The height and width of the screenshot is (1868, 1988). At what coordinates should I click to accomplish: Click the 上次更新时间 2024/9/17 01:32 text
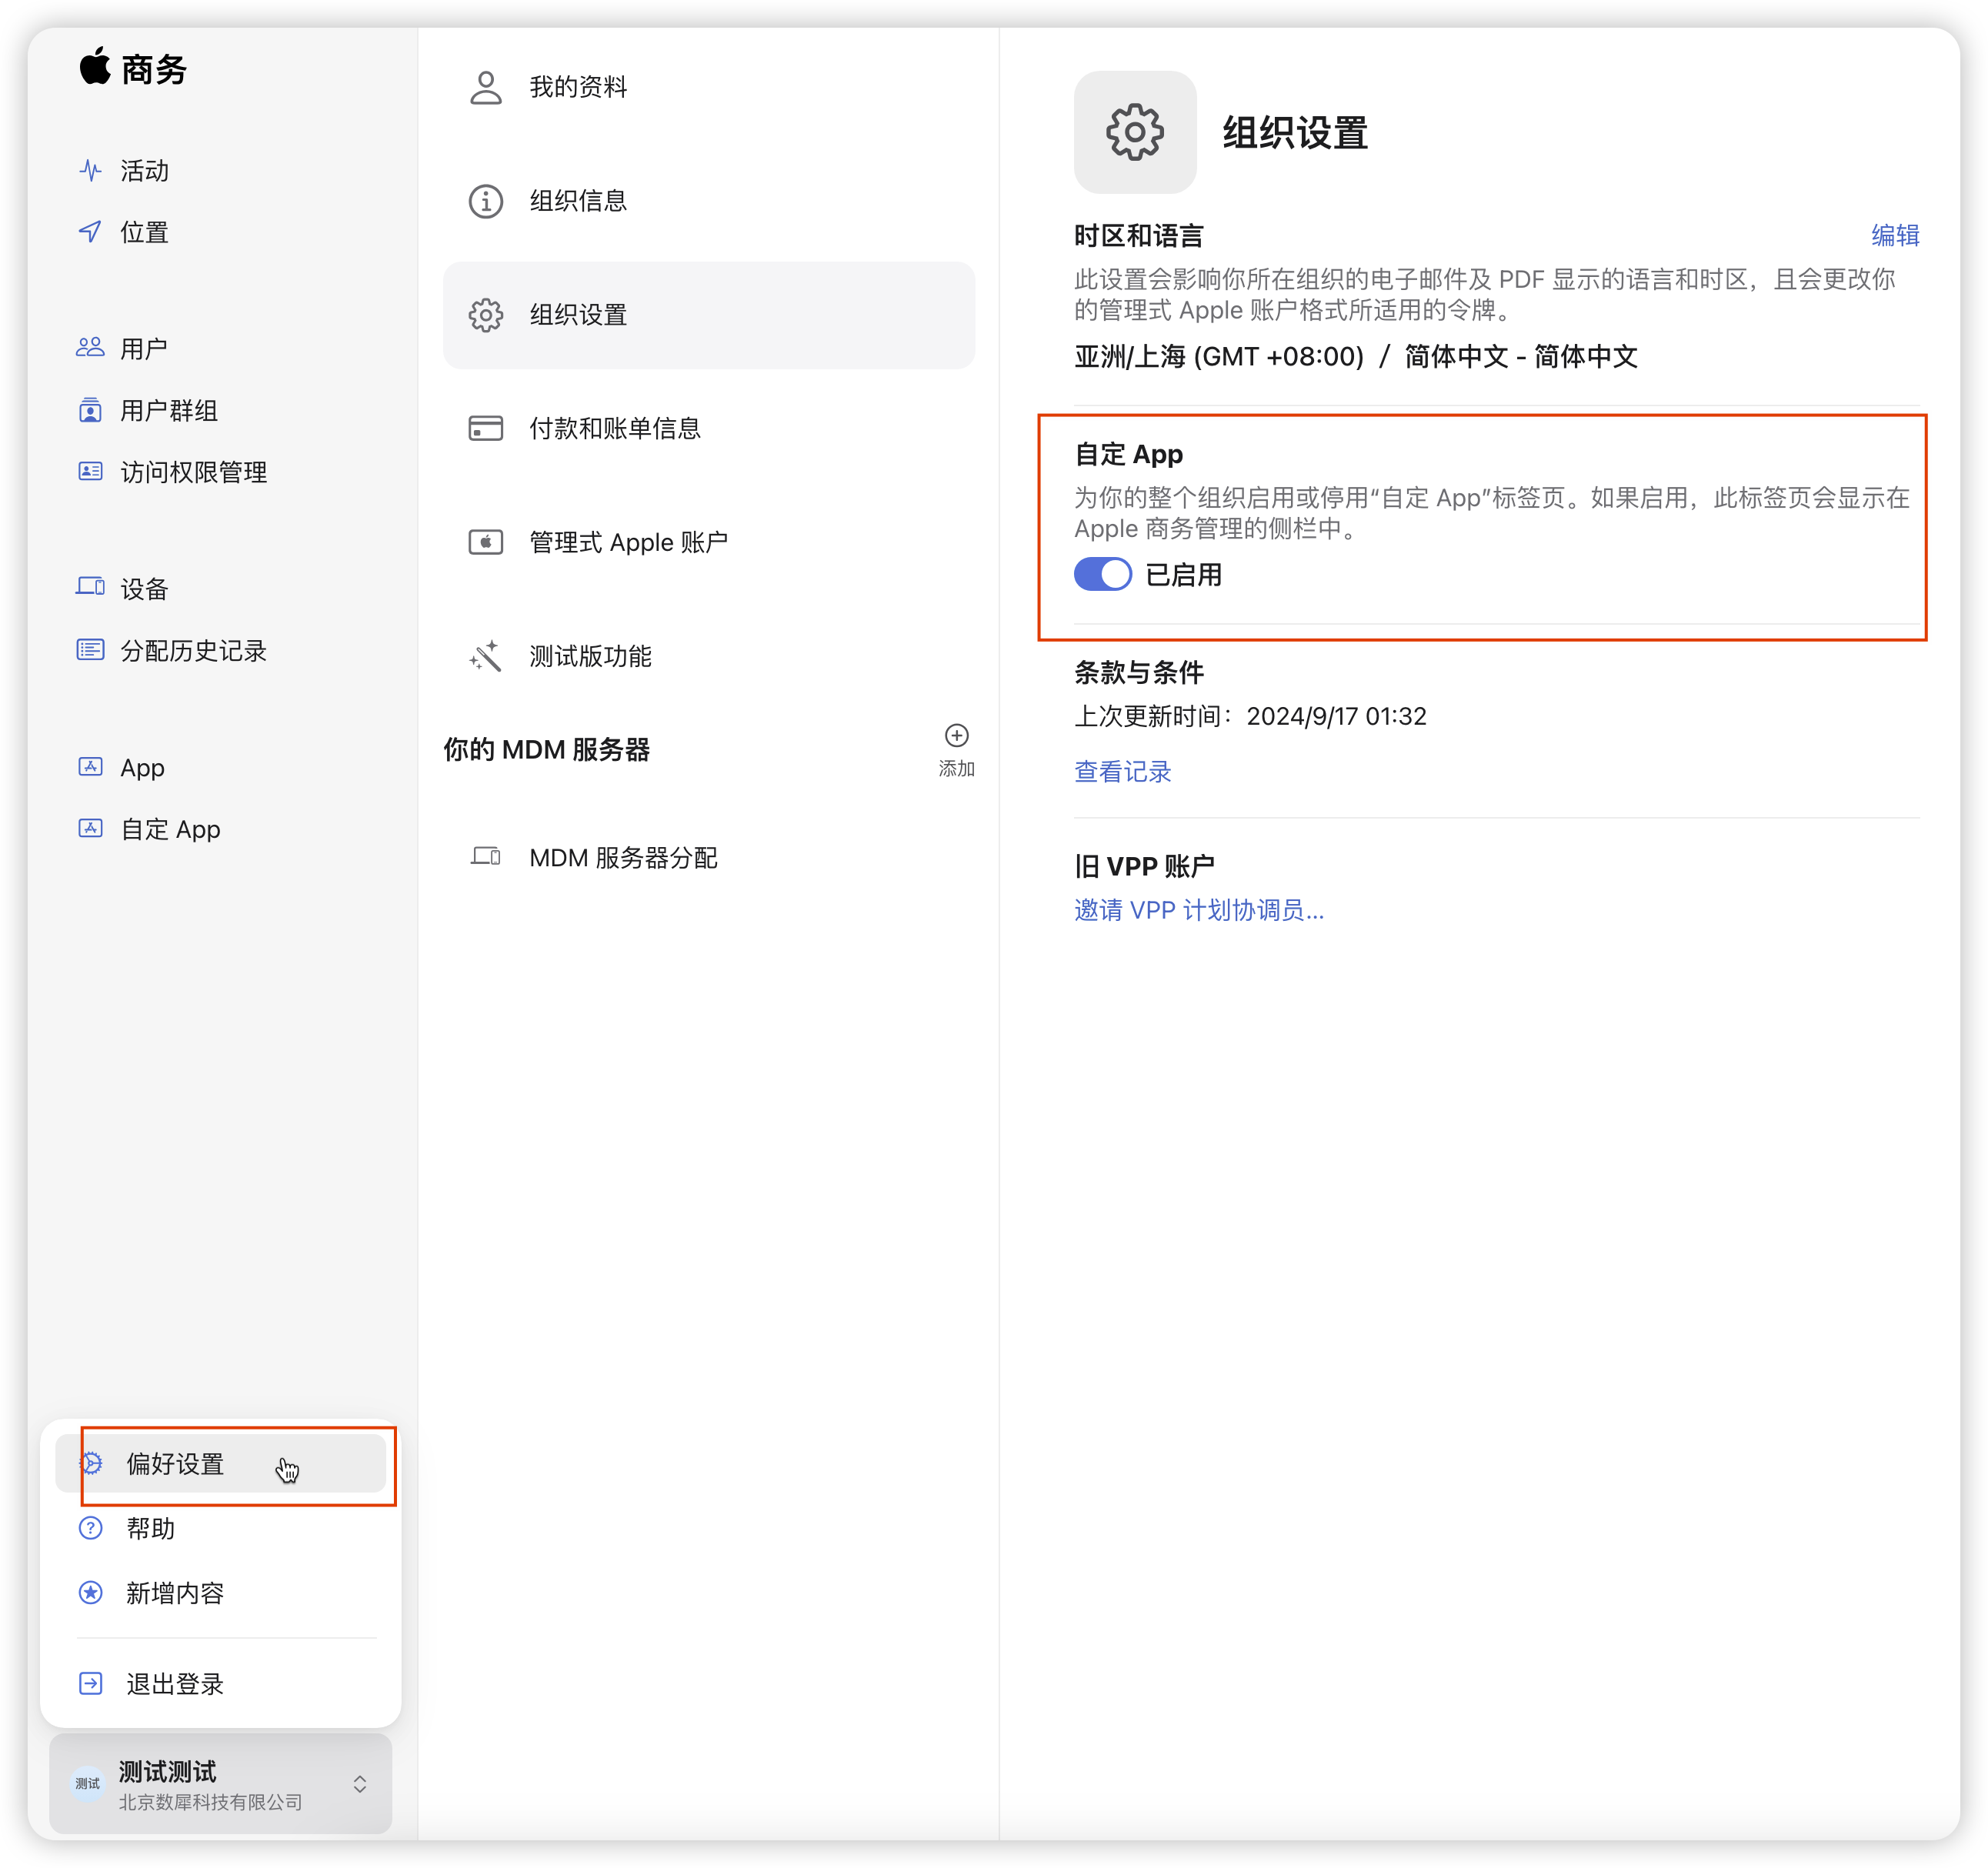click(1250, 716)
